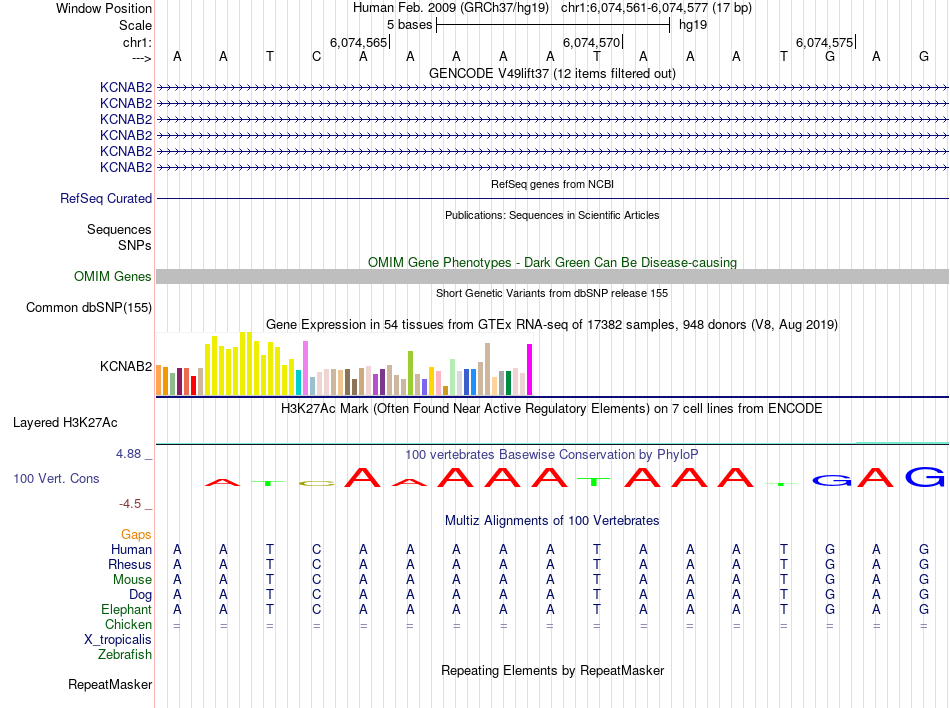Screen dimensions: 950x708
Task: Click the chr1:6,074,561-6,074,577 (17 bp) position text
Action: (656, 8)
